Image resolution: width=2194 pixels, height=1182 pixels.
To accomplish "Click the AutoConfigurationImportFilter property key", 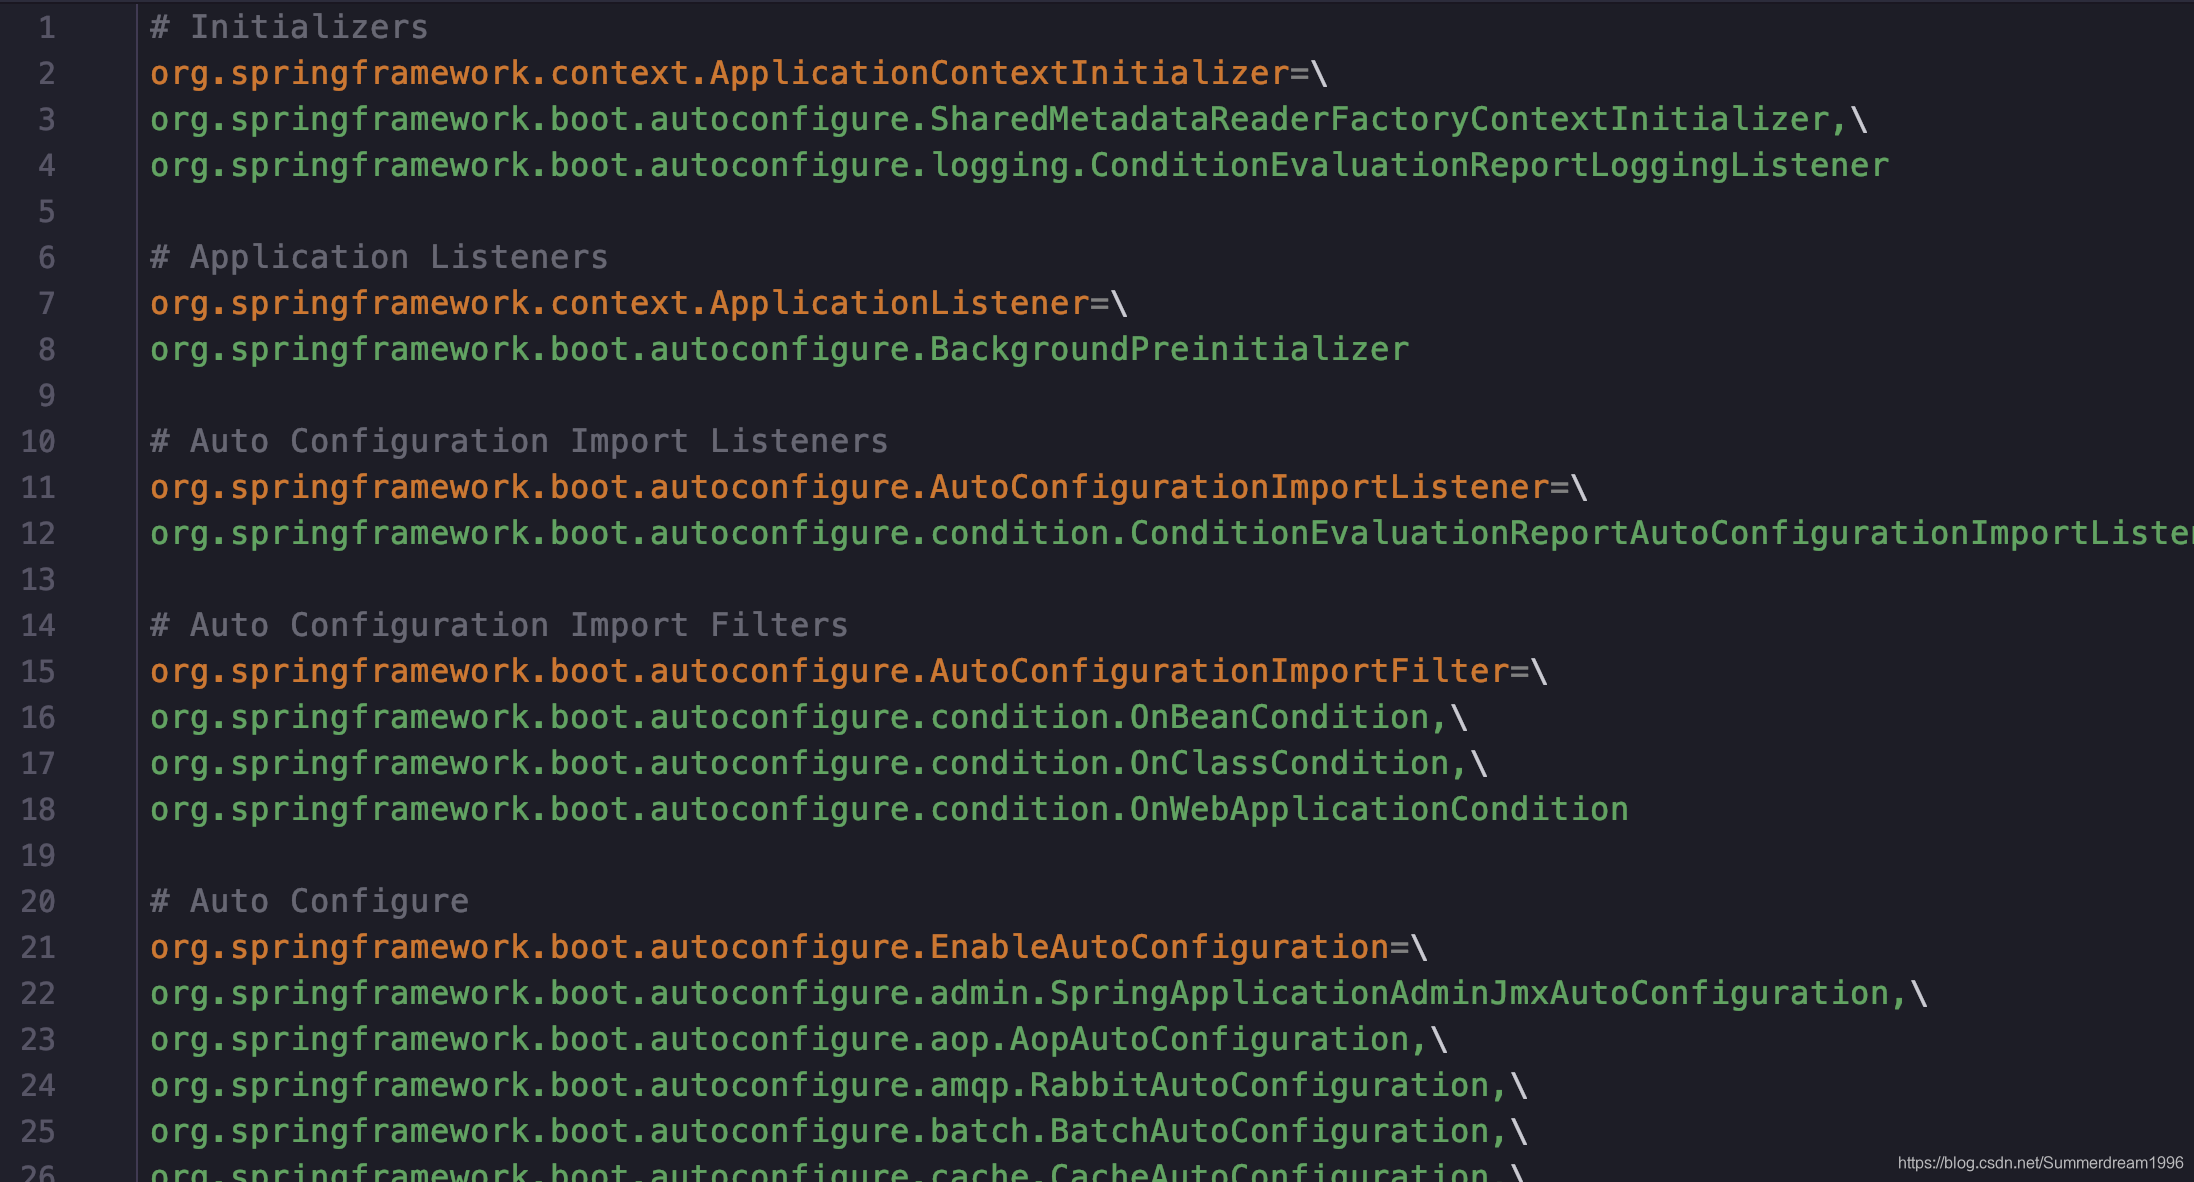I will pos(829,671).
